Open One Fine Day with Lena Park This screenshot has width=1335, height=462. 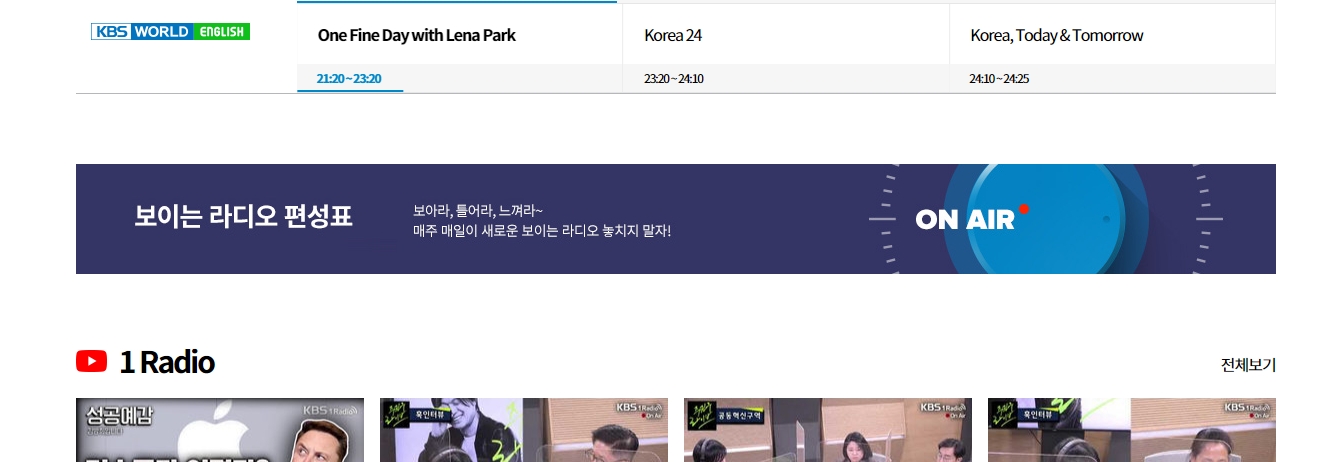pyautogui.click(x=417, y=35)
